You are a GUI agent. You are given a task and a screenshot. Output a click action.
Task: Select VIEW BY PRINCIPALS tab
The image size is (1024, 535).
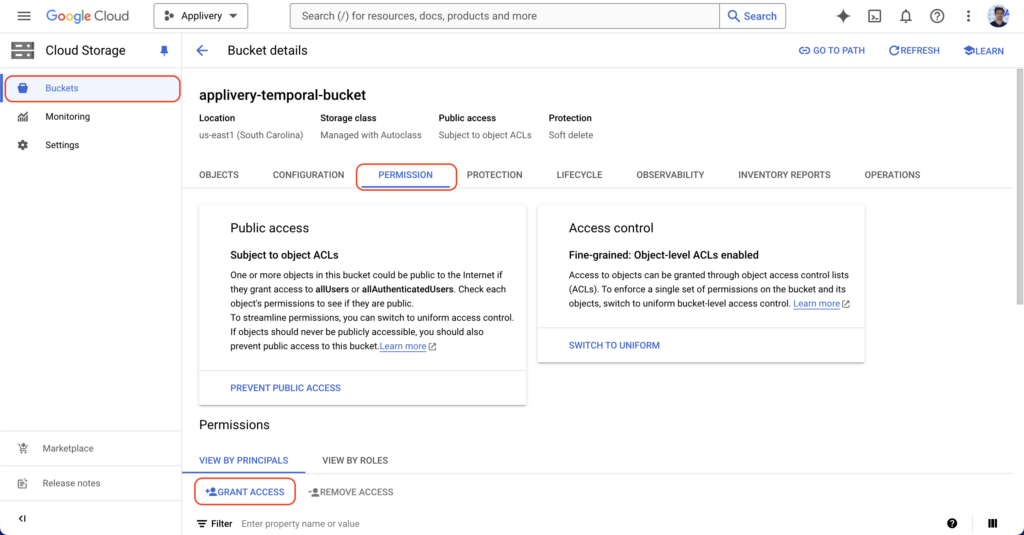click(244, 461)
